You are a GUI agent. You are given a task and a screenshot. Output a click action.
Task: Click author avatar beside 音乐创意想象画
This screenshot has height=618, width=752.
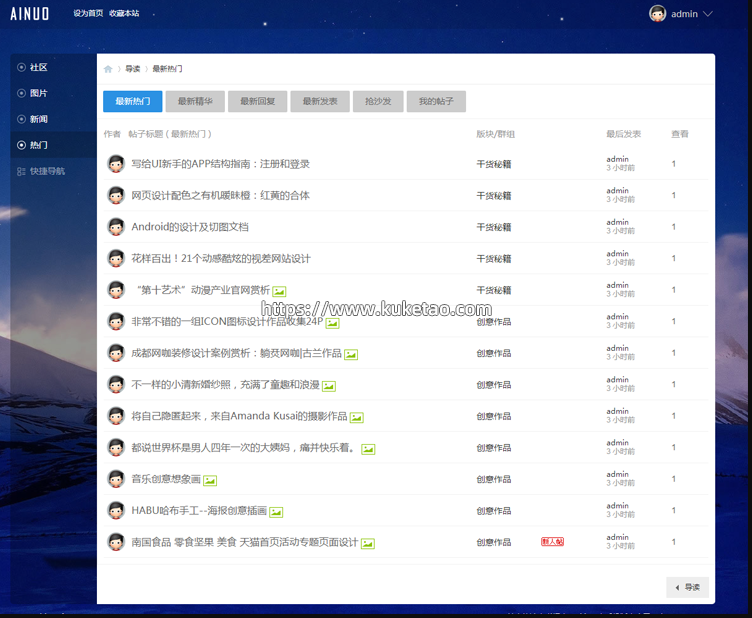click(x=116, y=479)
